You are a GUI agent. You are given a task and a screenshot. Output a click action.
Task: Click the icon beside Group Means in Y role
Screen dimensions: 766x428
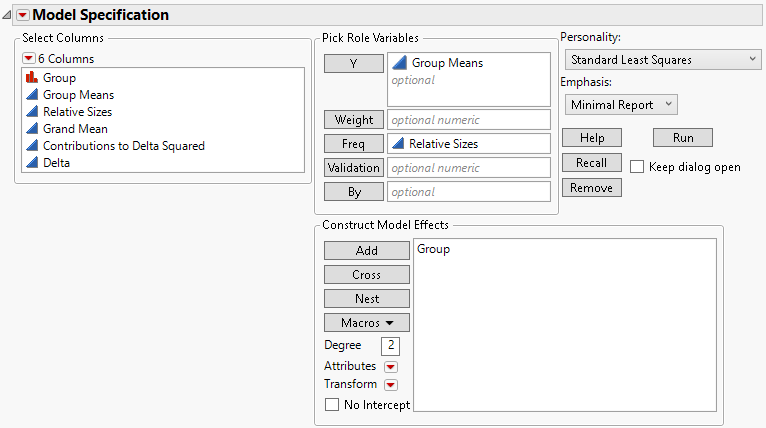click(x=399, y=63)
